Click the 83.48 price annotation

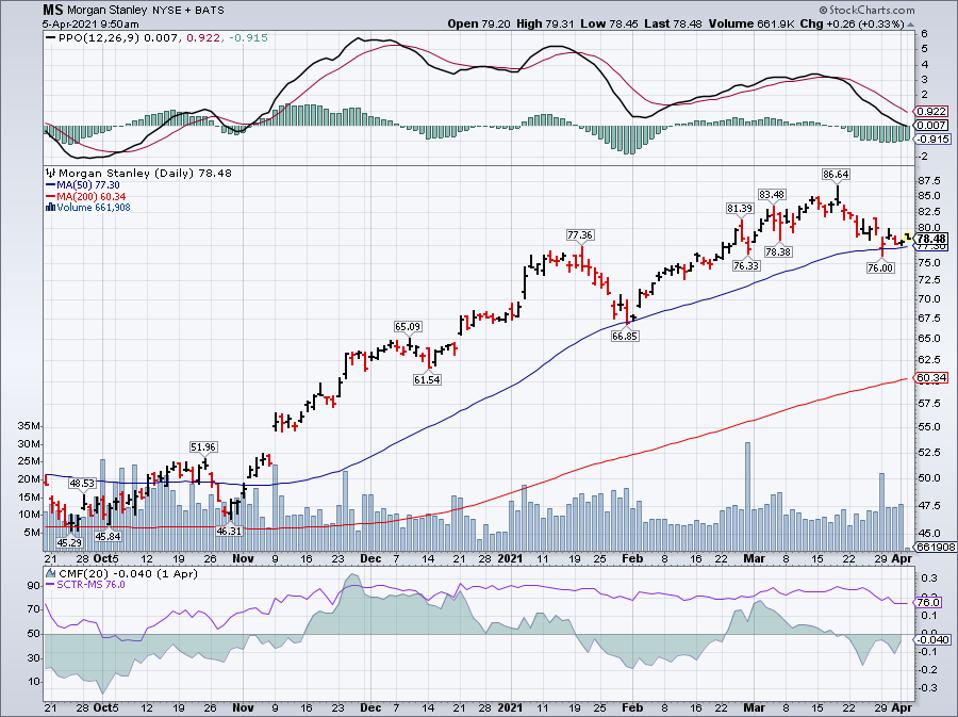tap(772, 194)
